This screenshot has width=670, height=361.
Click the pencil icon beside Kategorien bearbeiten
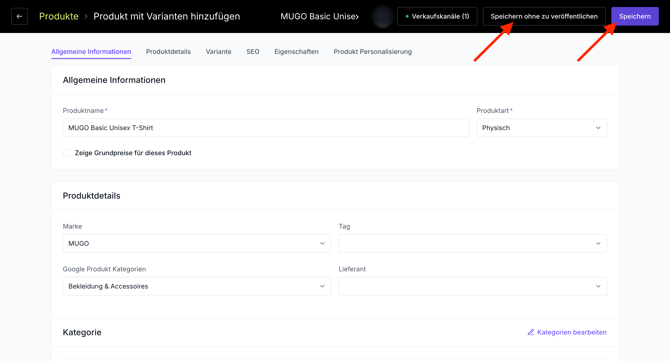[531, 332]
